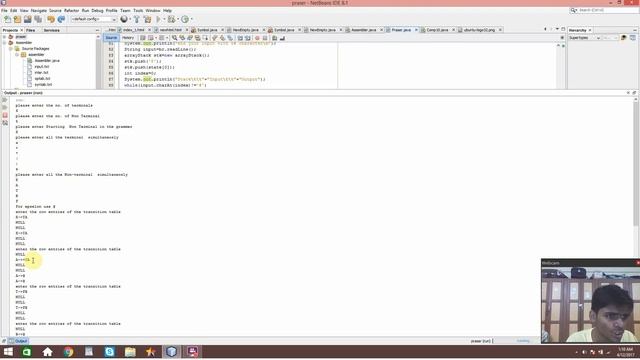Viewport: 640px width, 360px height.
Task: Open the Tools menu
Action: [138, 11]
